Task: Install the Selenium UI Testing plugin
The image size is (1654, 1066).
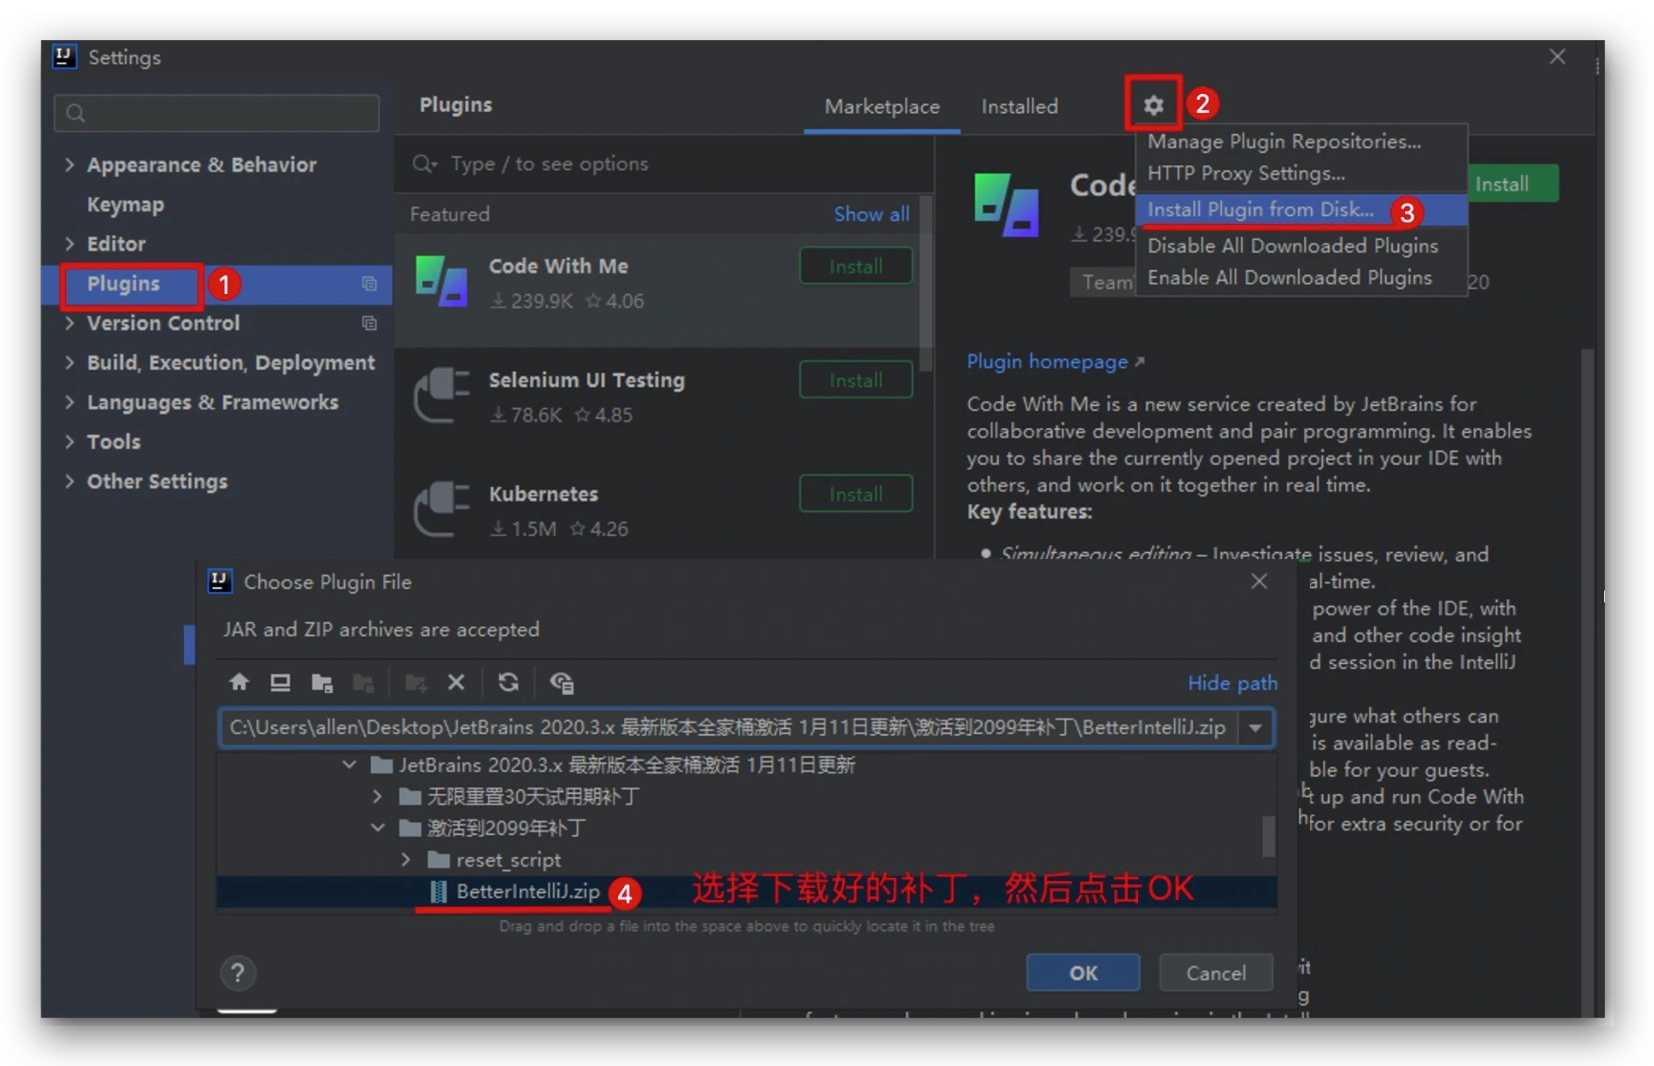Action: coord(855,380)
